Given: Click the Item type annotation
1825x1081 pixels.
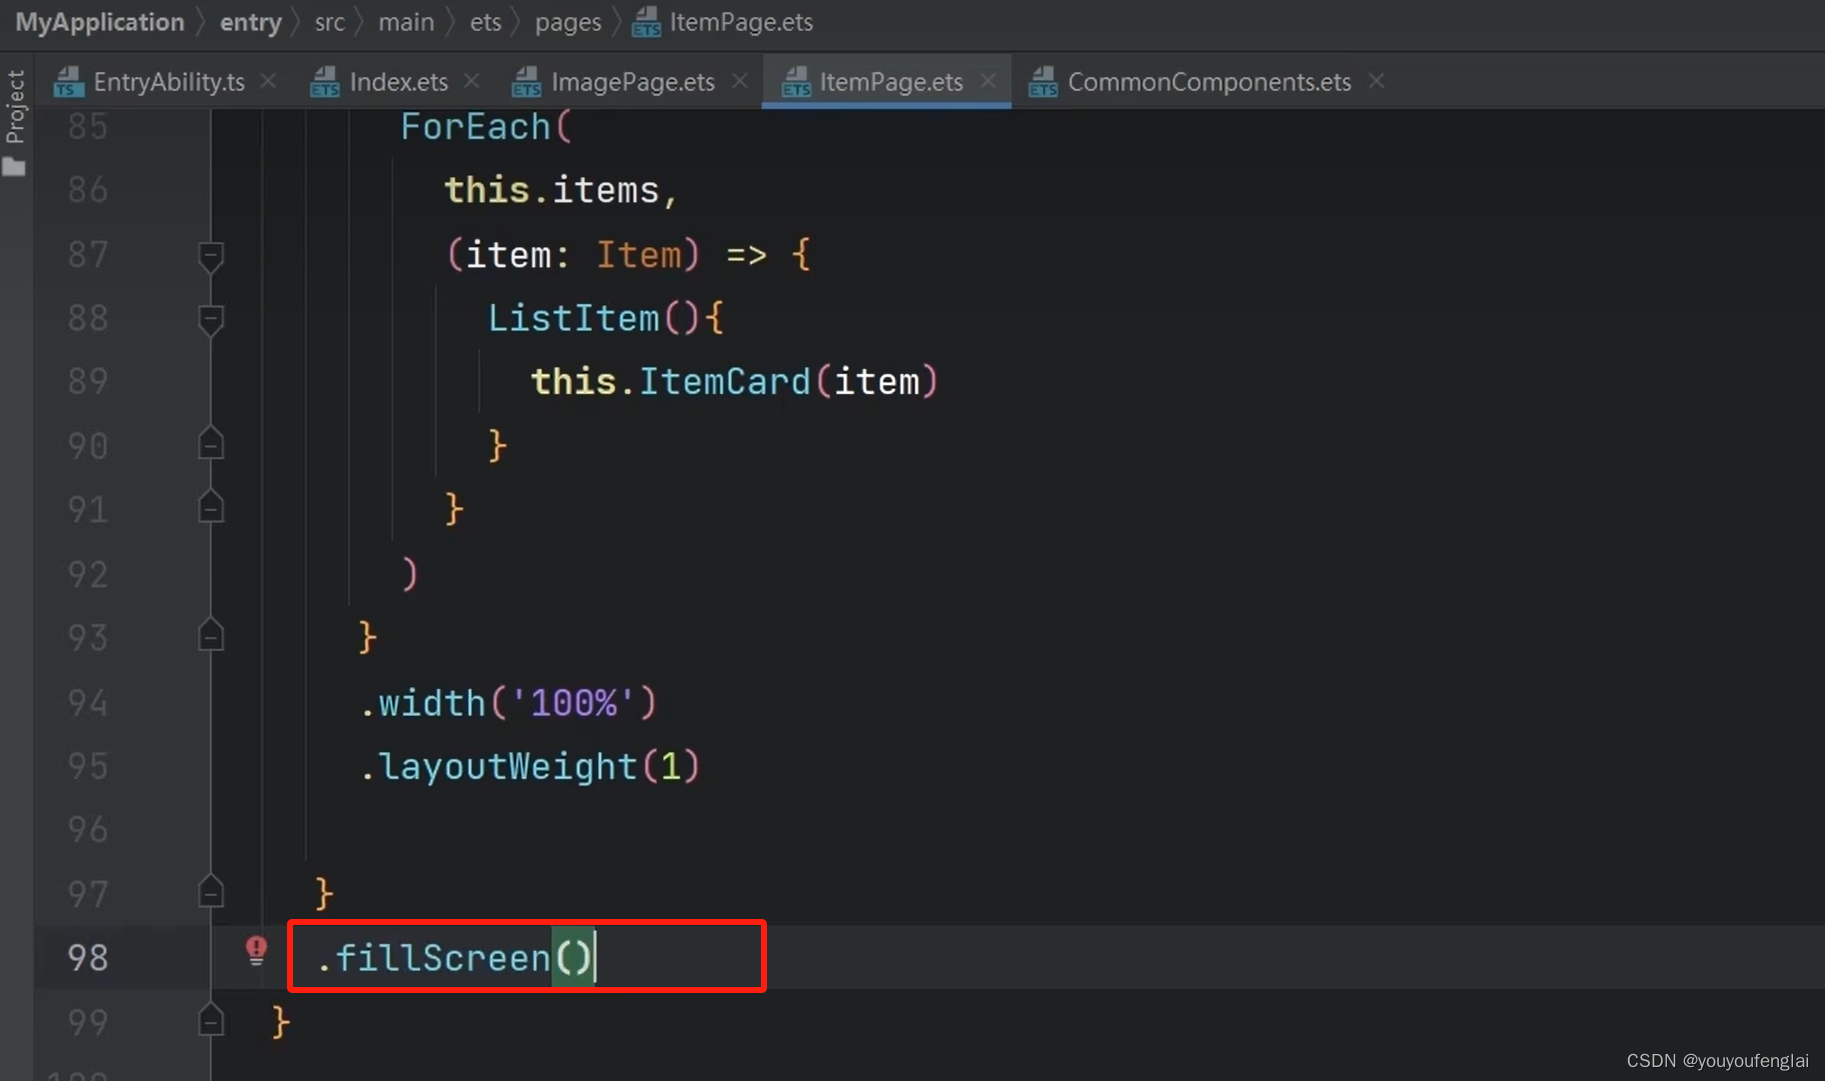Looking at the screenshot, I should [638, 255].
